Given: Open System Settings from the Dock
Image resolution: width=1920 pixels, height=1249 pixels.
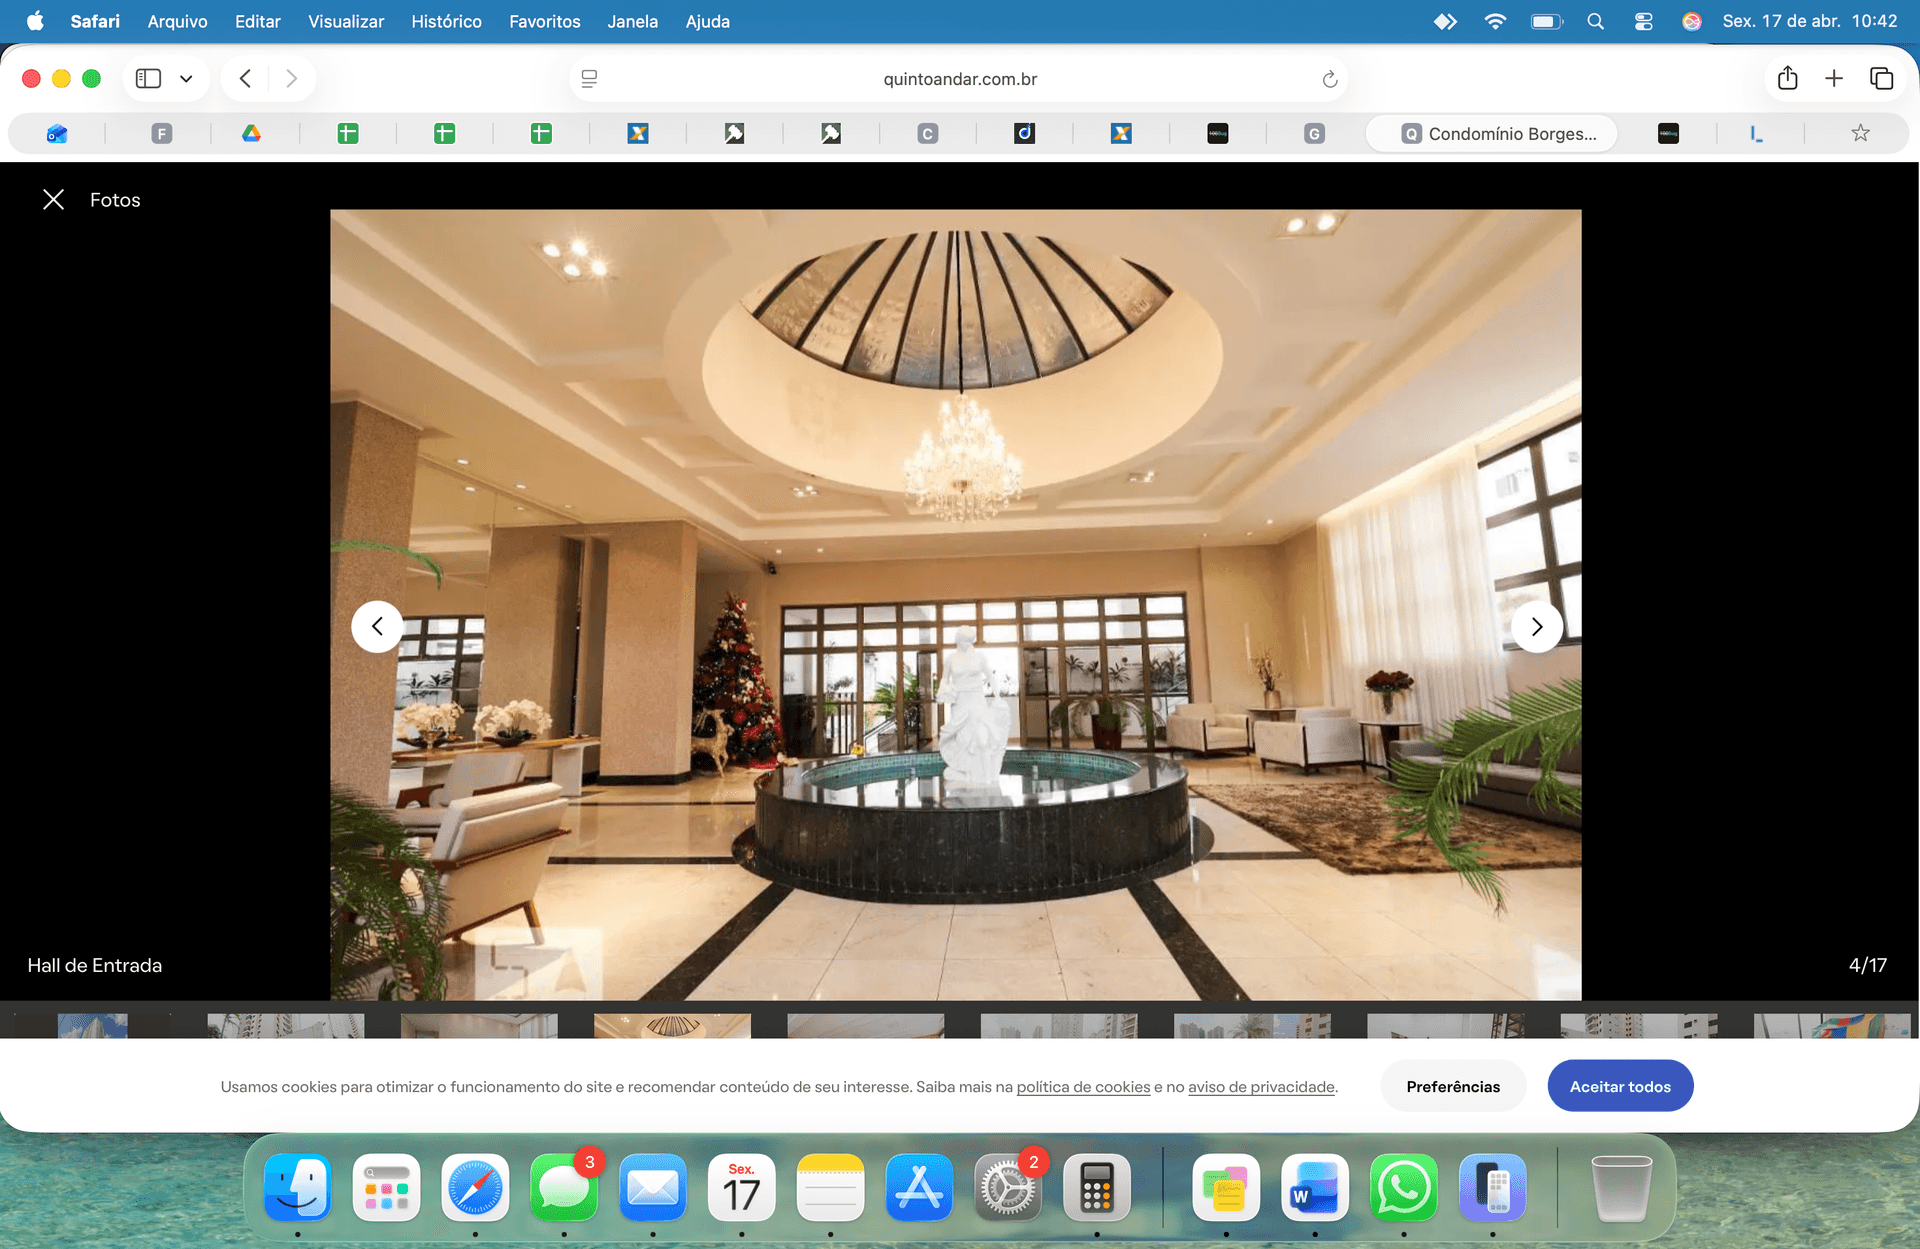Looking at the screenshot, I should pyautogui.click(x=1008, y=1188).
